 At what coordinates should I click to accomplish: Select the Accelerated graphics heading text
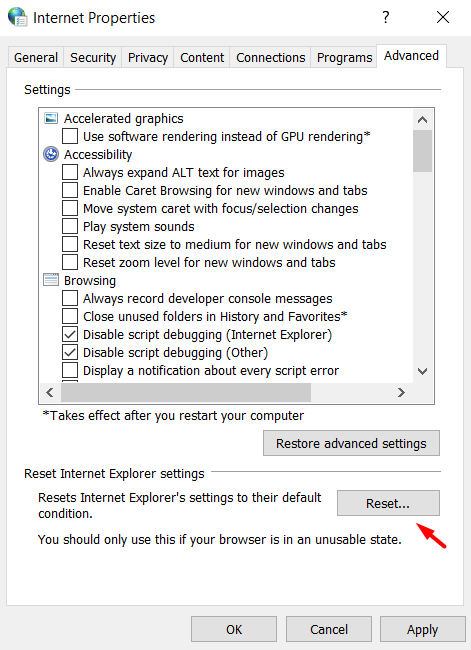124,119
